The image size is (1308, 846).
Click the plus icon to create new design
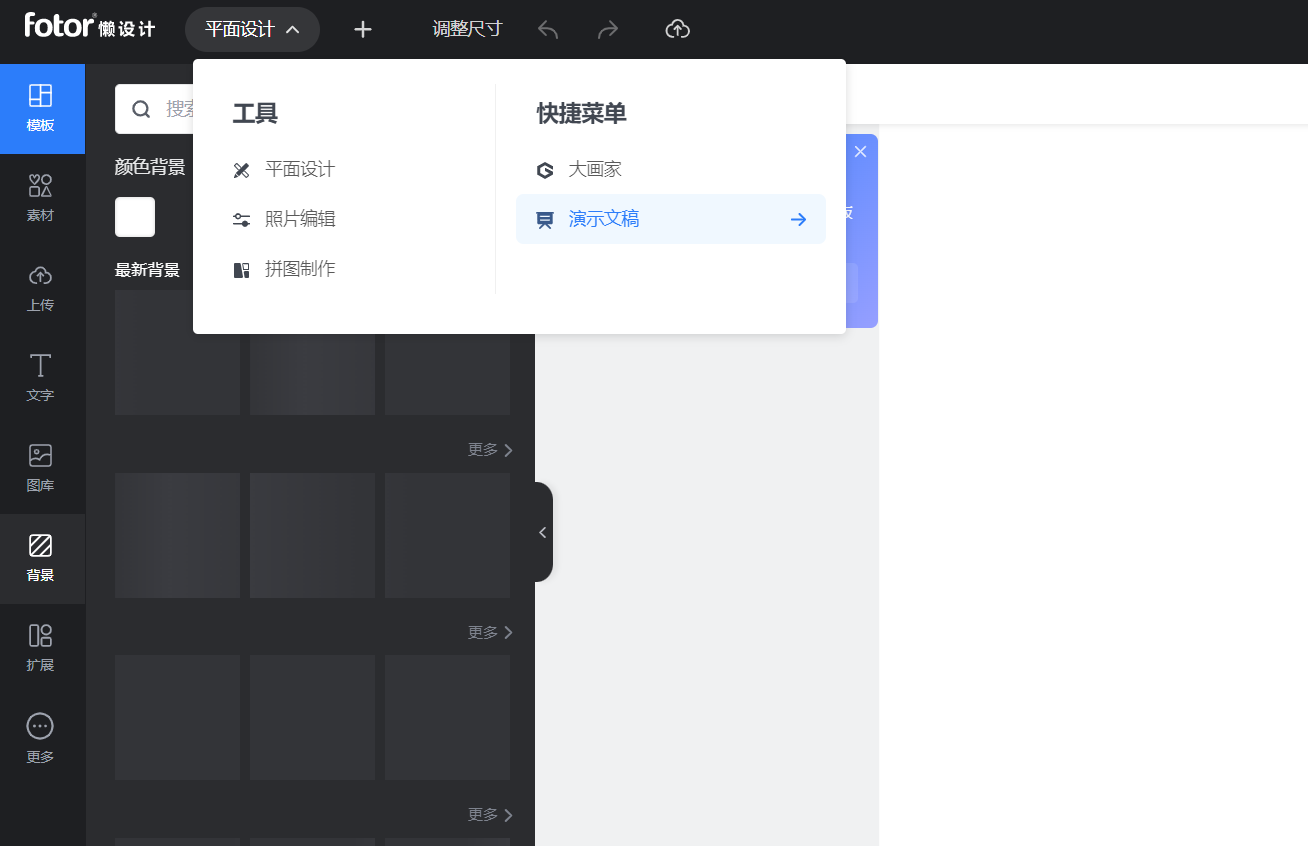click(x=363, y=30)
